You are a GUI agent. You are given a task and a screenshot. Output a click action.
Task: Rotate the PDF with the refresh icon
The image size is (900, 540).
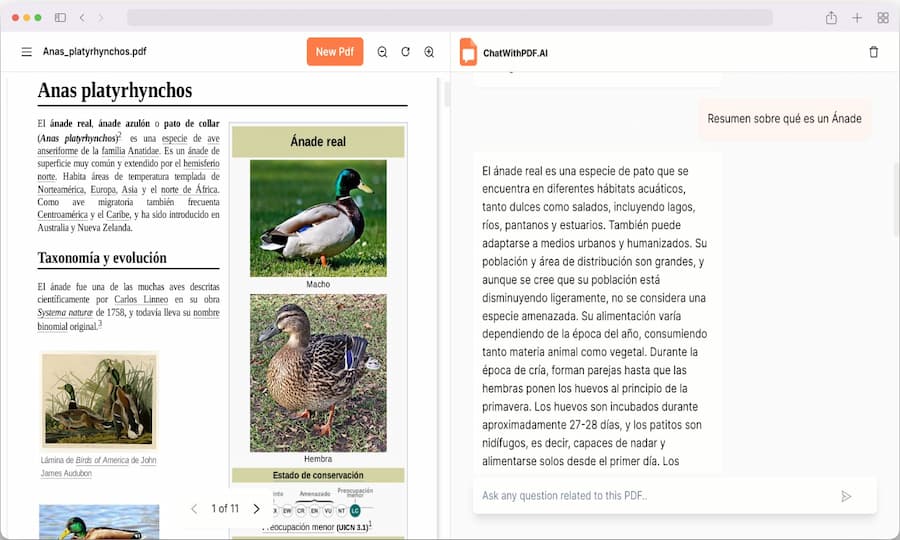pyautogui.click(x=405, y=52)
